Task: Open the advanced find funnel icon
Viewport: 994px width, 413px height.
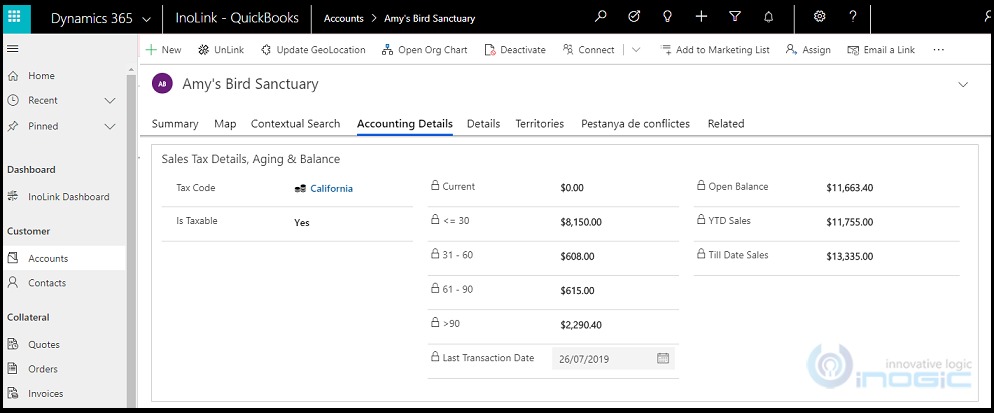Action: click(735, 17)
